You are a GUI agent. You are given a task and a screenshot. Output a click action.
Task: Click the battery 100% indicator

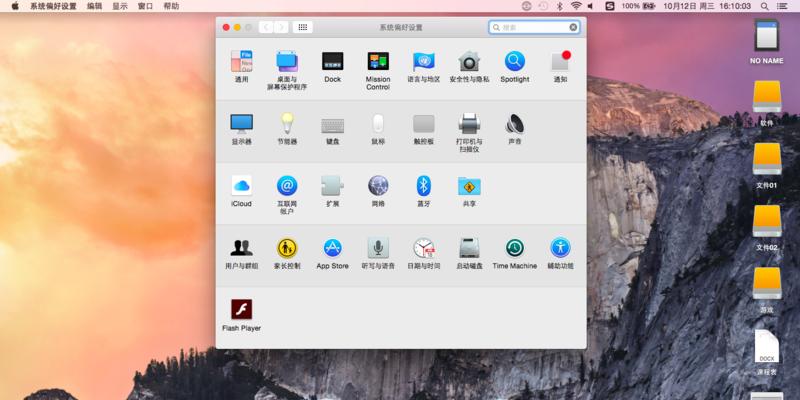pyautogui.click(x=638, y=6)
